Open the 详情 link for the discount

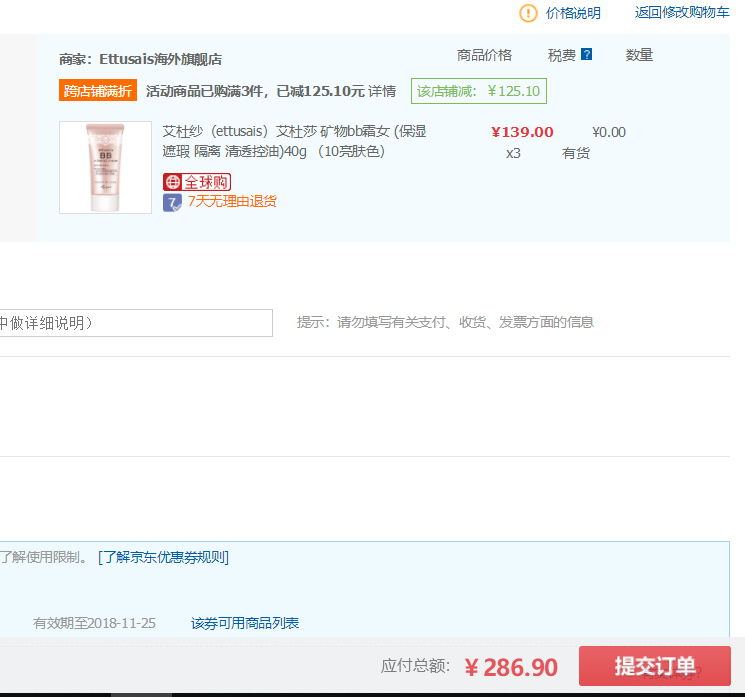382,91
